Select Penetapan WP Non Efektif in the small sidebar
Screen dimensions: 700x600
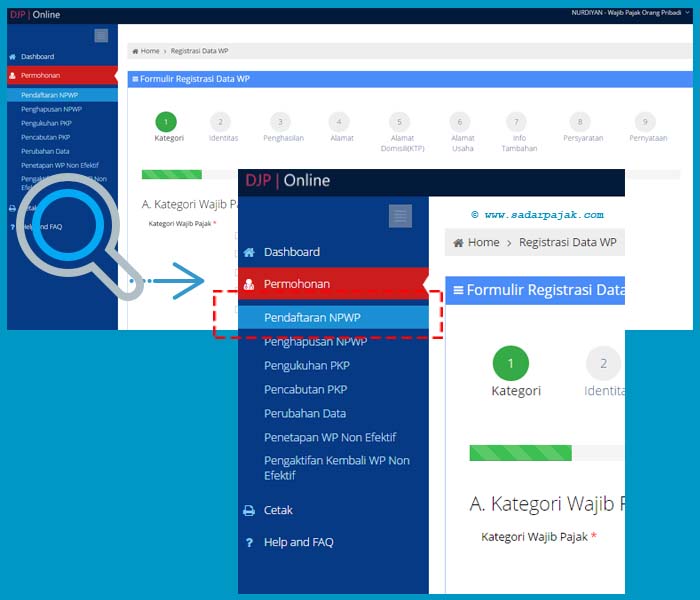point(59,165)
